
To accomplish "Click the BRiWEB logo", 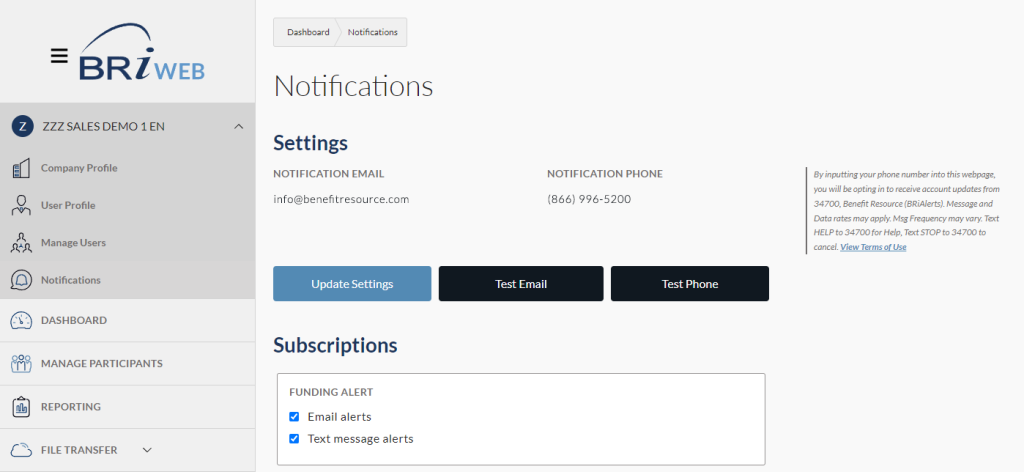I will coord(142,56).
